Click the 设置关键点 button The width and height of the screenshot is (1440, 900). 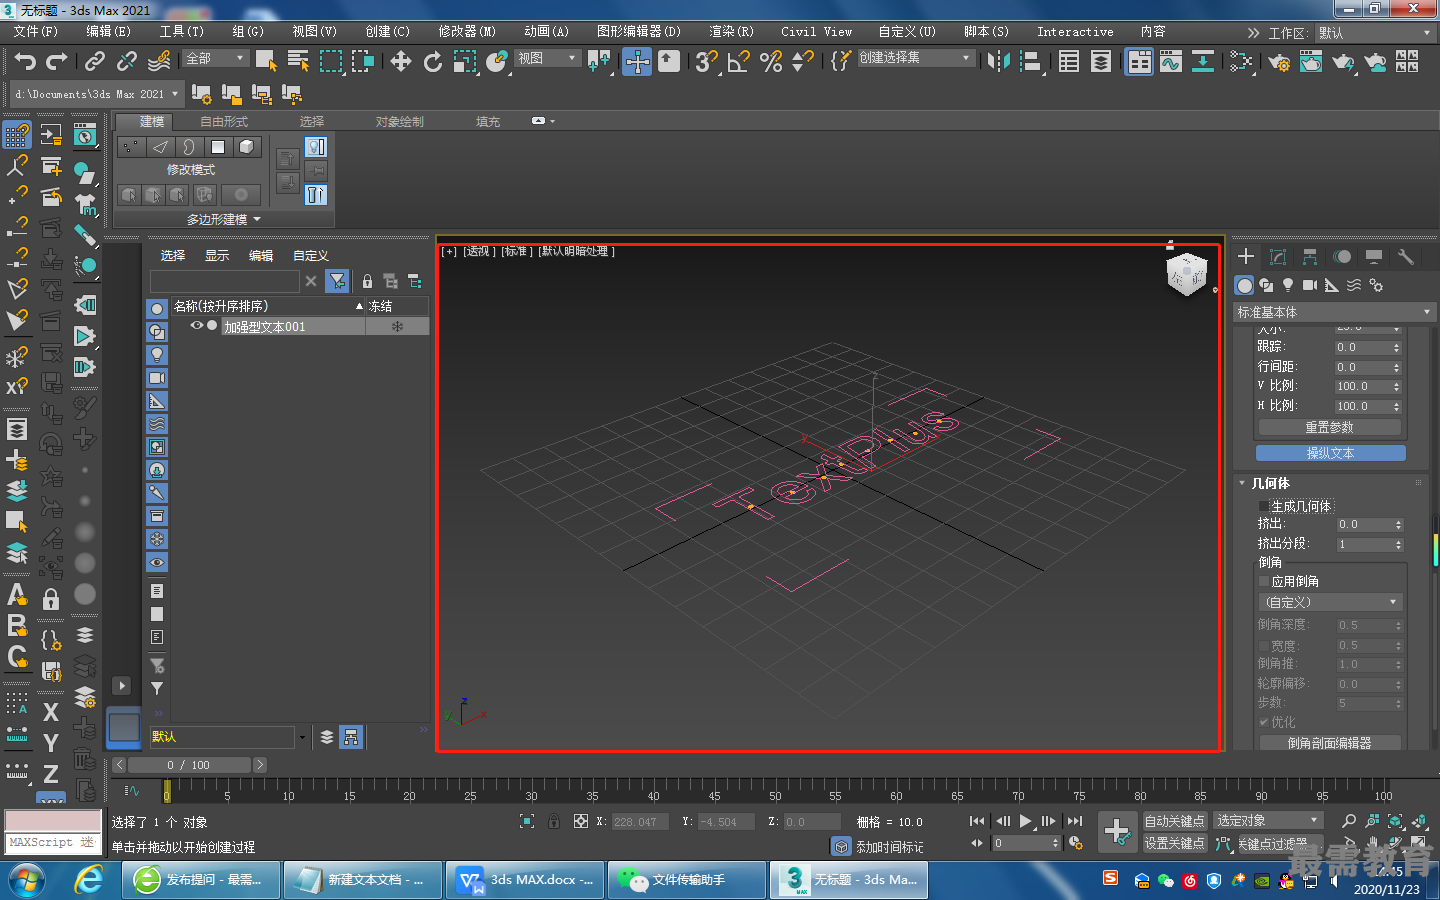pyautogui.click(x=1175, y=843)
